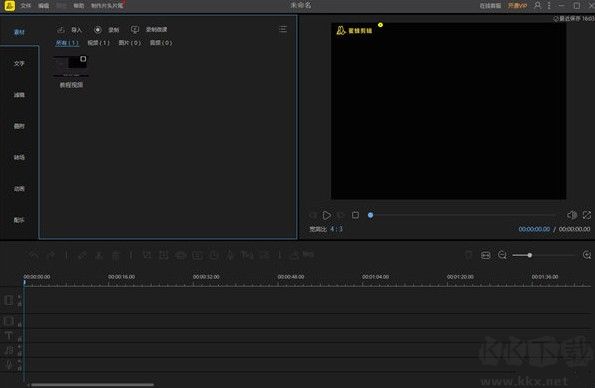Open the three-dot more menu in title bar
This screenshot has height=388, width=595.
(x=549, y=5)
